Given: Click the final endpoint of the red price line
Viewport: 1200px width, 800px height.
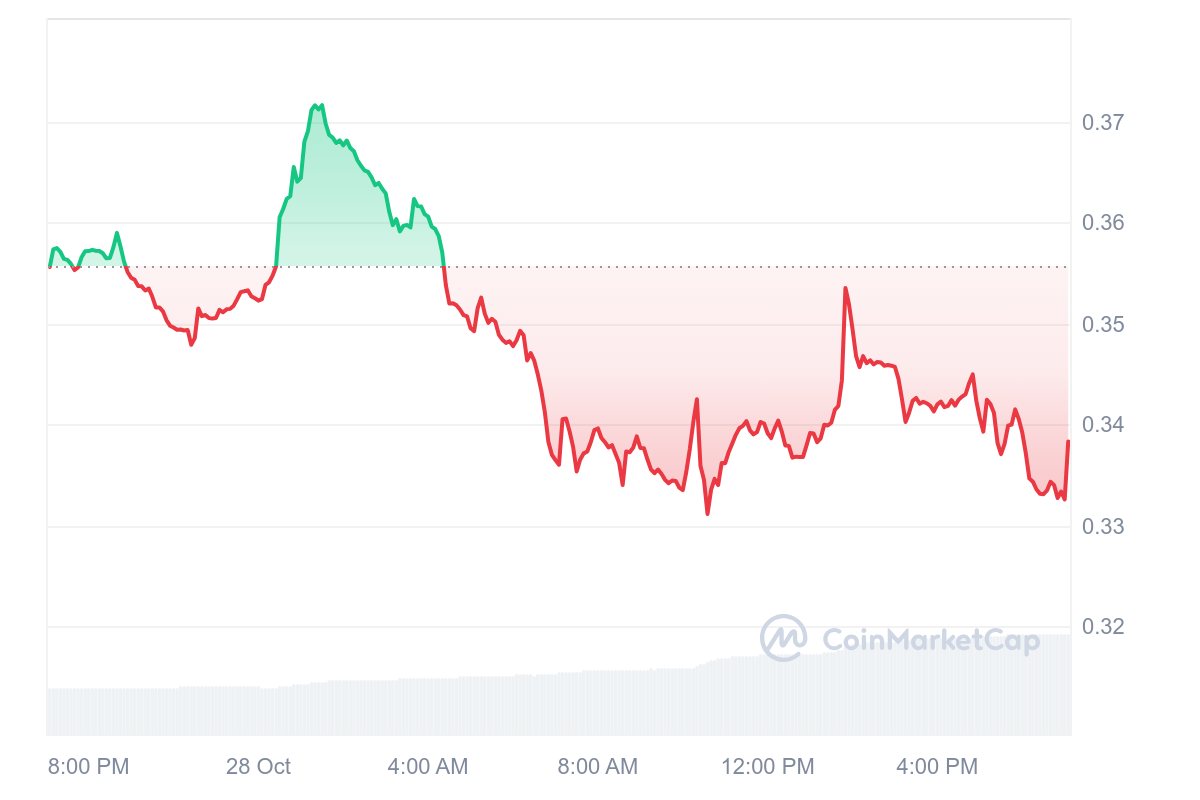Looking at the screenshot, I should click(x=1068, y=441).
